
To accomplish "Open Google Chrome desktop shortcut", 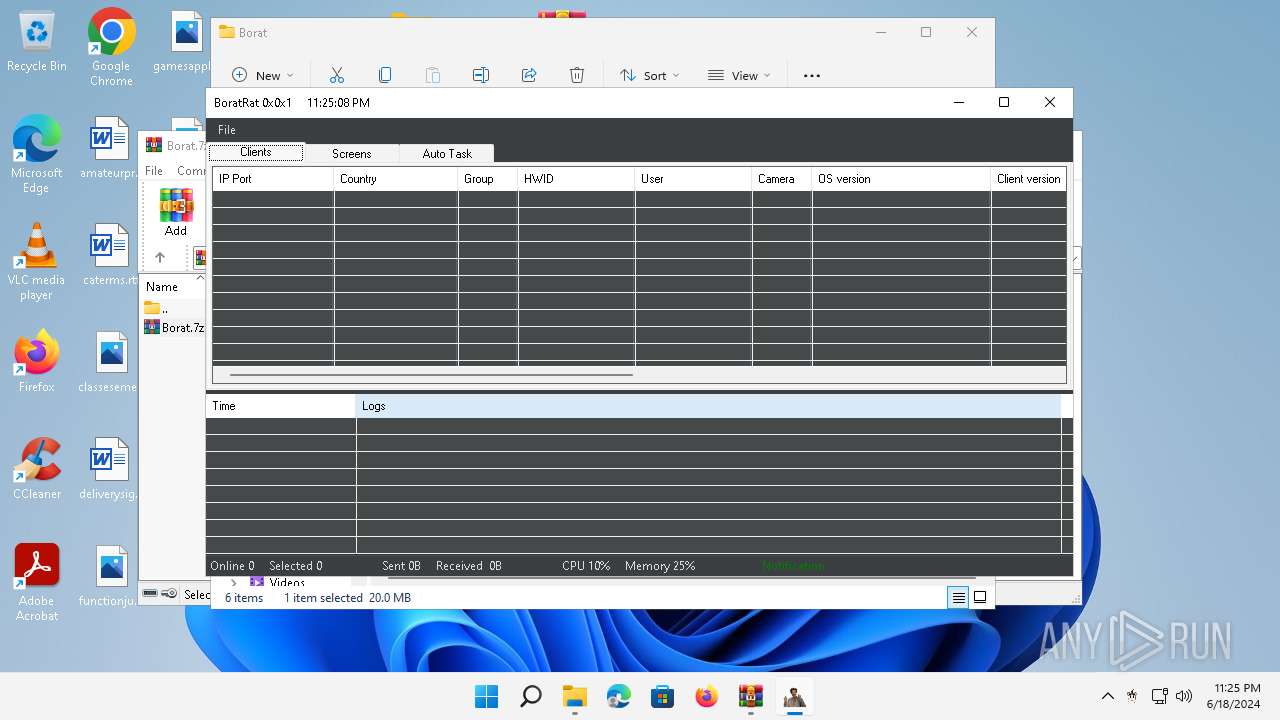I will click(111, 47).
